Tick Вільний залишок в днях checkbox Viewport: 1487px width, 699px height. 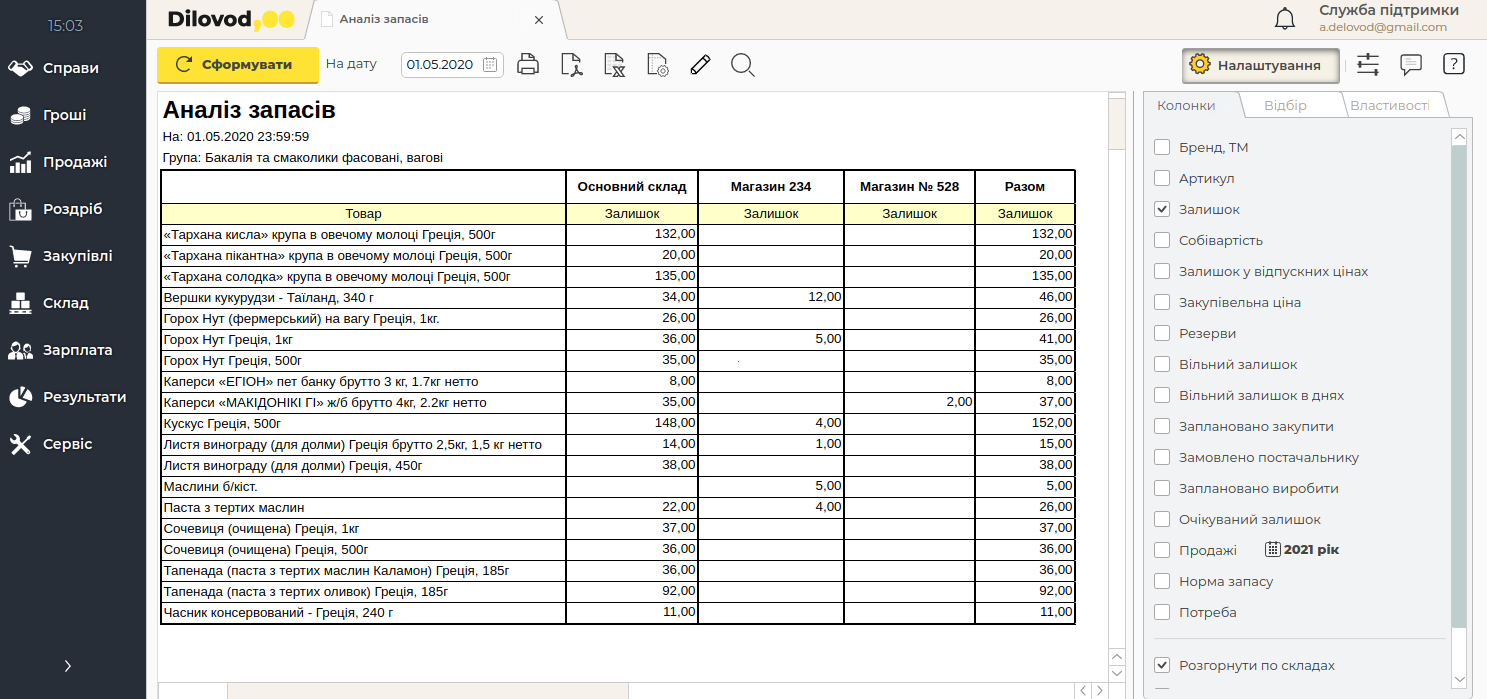point(1162,395)
